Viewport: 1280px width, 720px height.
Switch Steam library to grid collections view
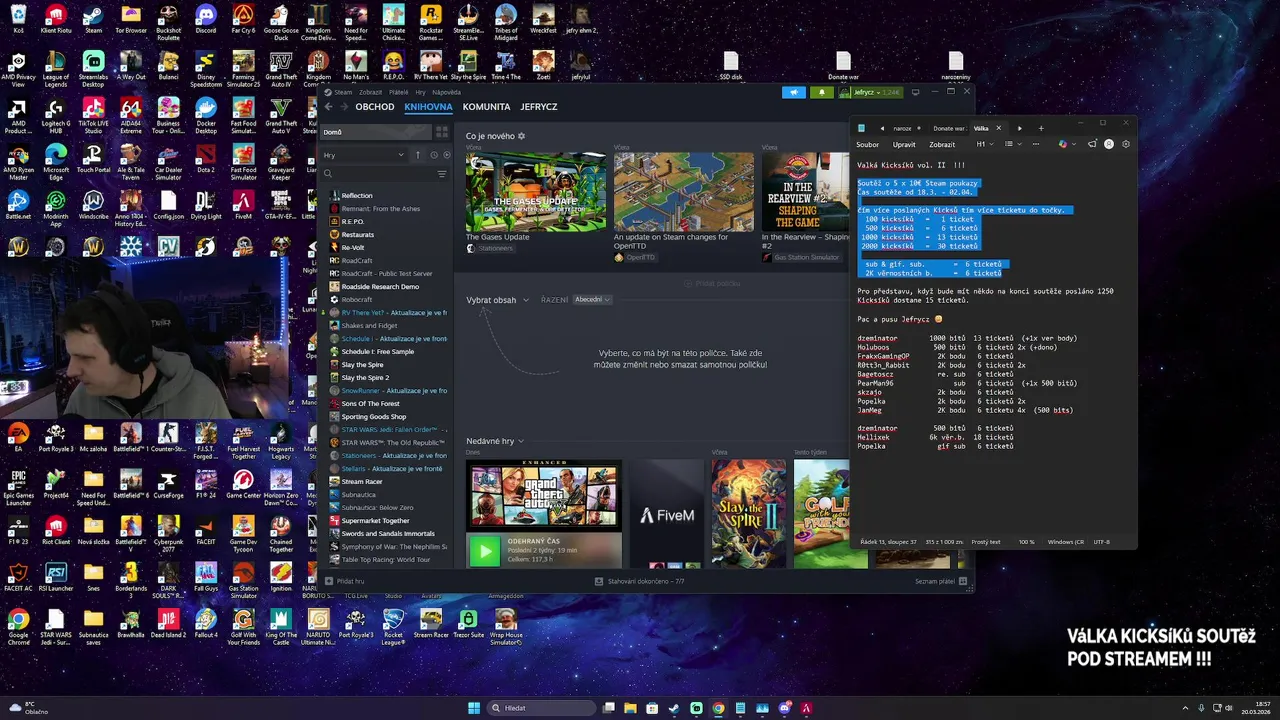[441, 131]
